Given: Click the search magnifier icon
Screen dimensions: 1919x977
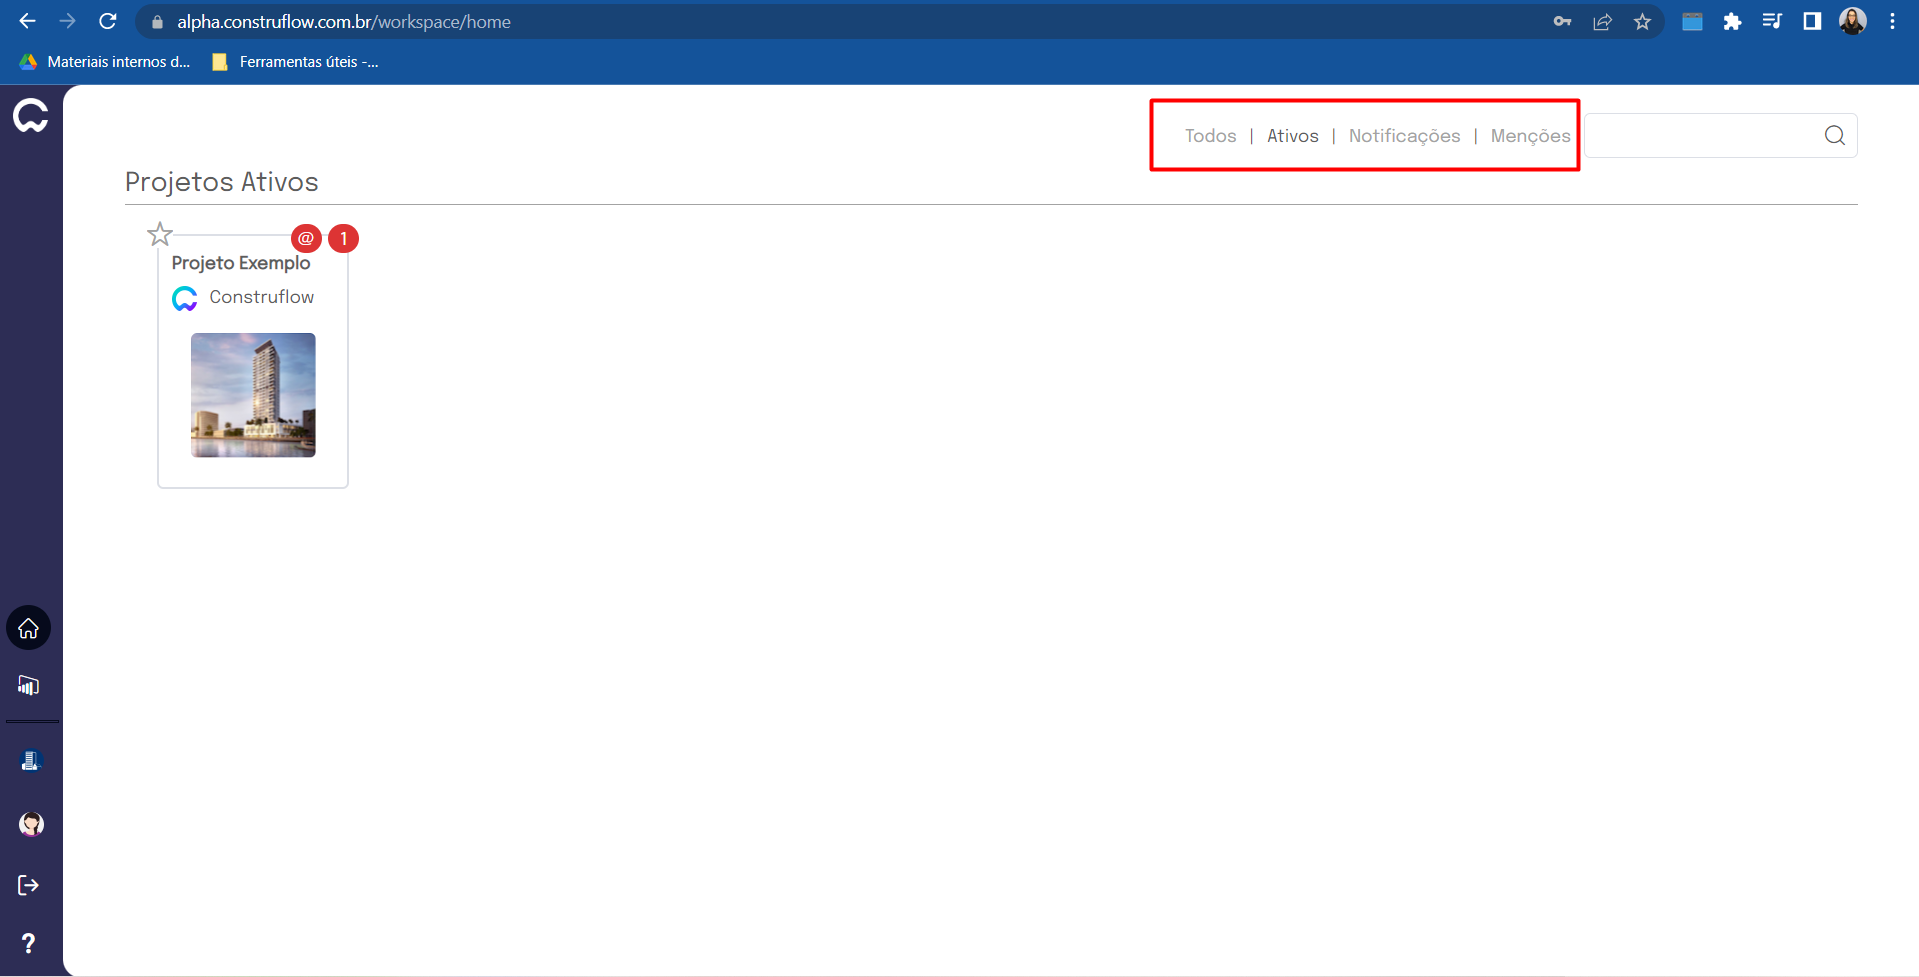Looking at the screenshot, I should tap(1834, 136).
